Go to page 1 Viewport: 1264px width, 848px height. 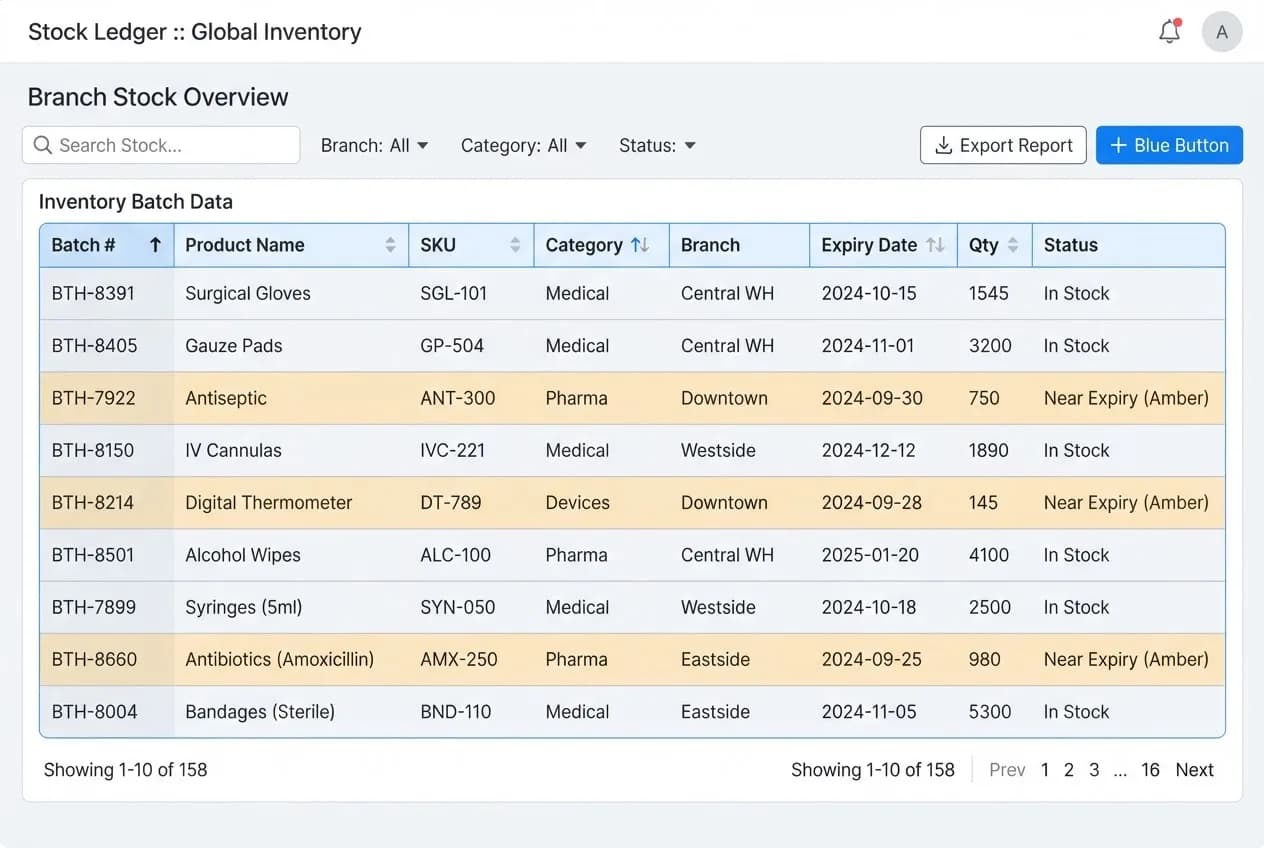point(1045,770)
